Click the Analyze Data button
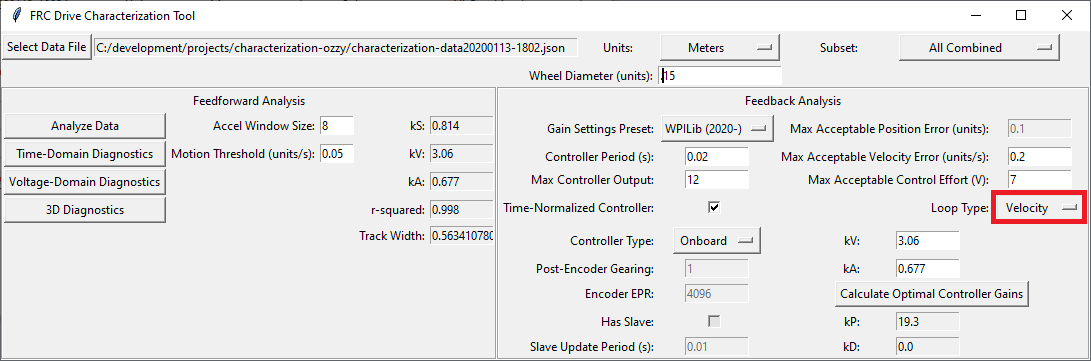Viewport: 1091px width, 361px height. (x=85, y=126)
